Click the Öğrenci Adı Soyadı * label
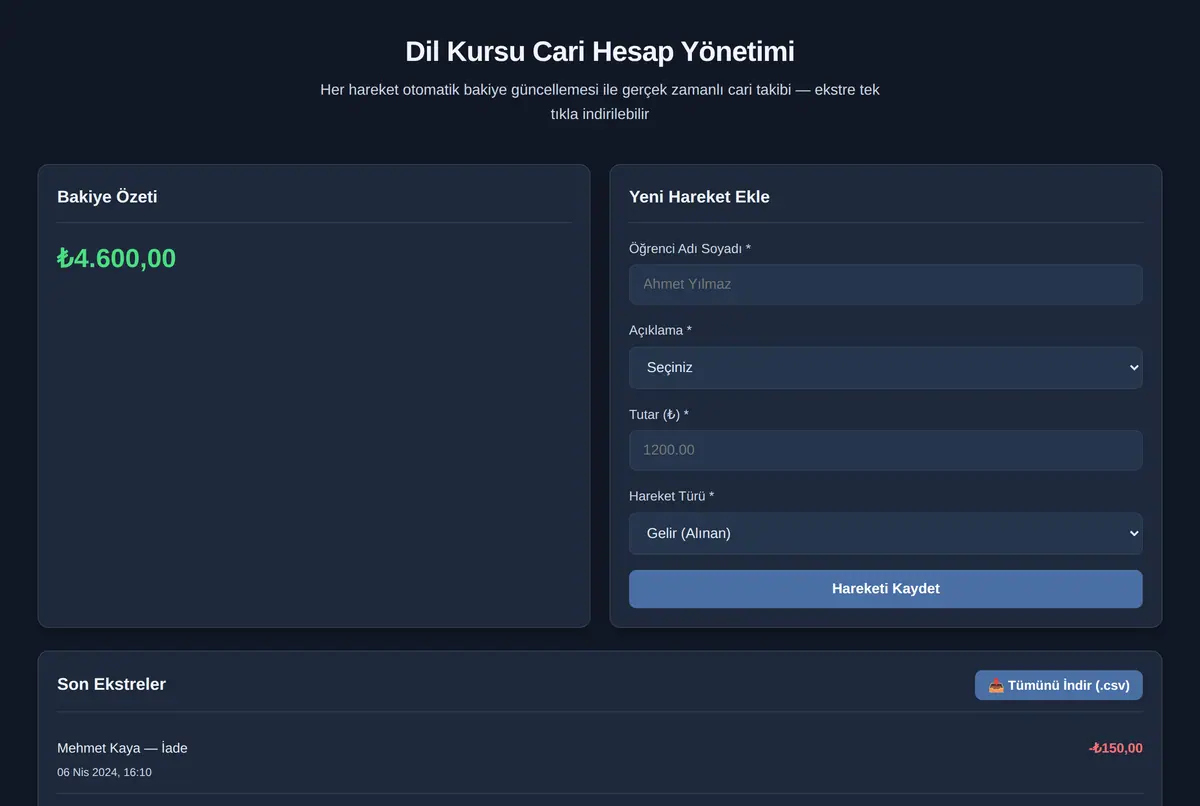The height and width of the screenshot is (806, 1200). coord(689,248)
